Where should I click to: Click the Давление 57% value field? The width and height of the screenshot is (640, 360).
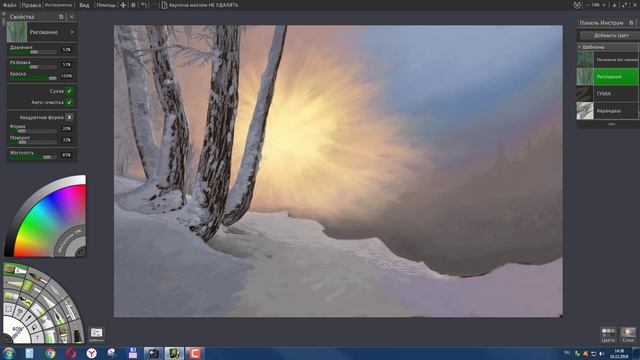click(67, 50)
